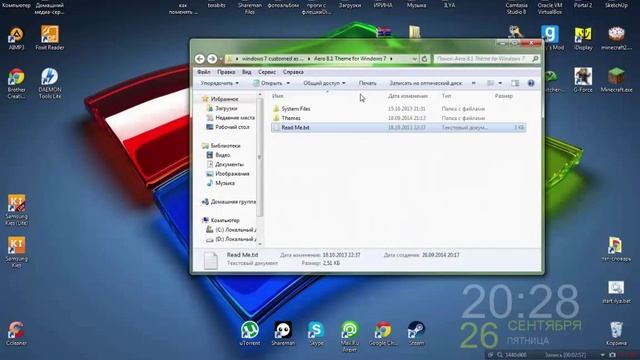
Task: Toggle the Explorer preview pane button
Action: click(x=515, y=83)
